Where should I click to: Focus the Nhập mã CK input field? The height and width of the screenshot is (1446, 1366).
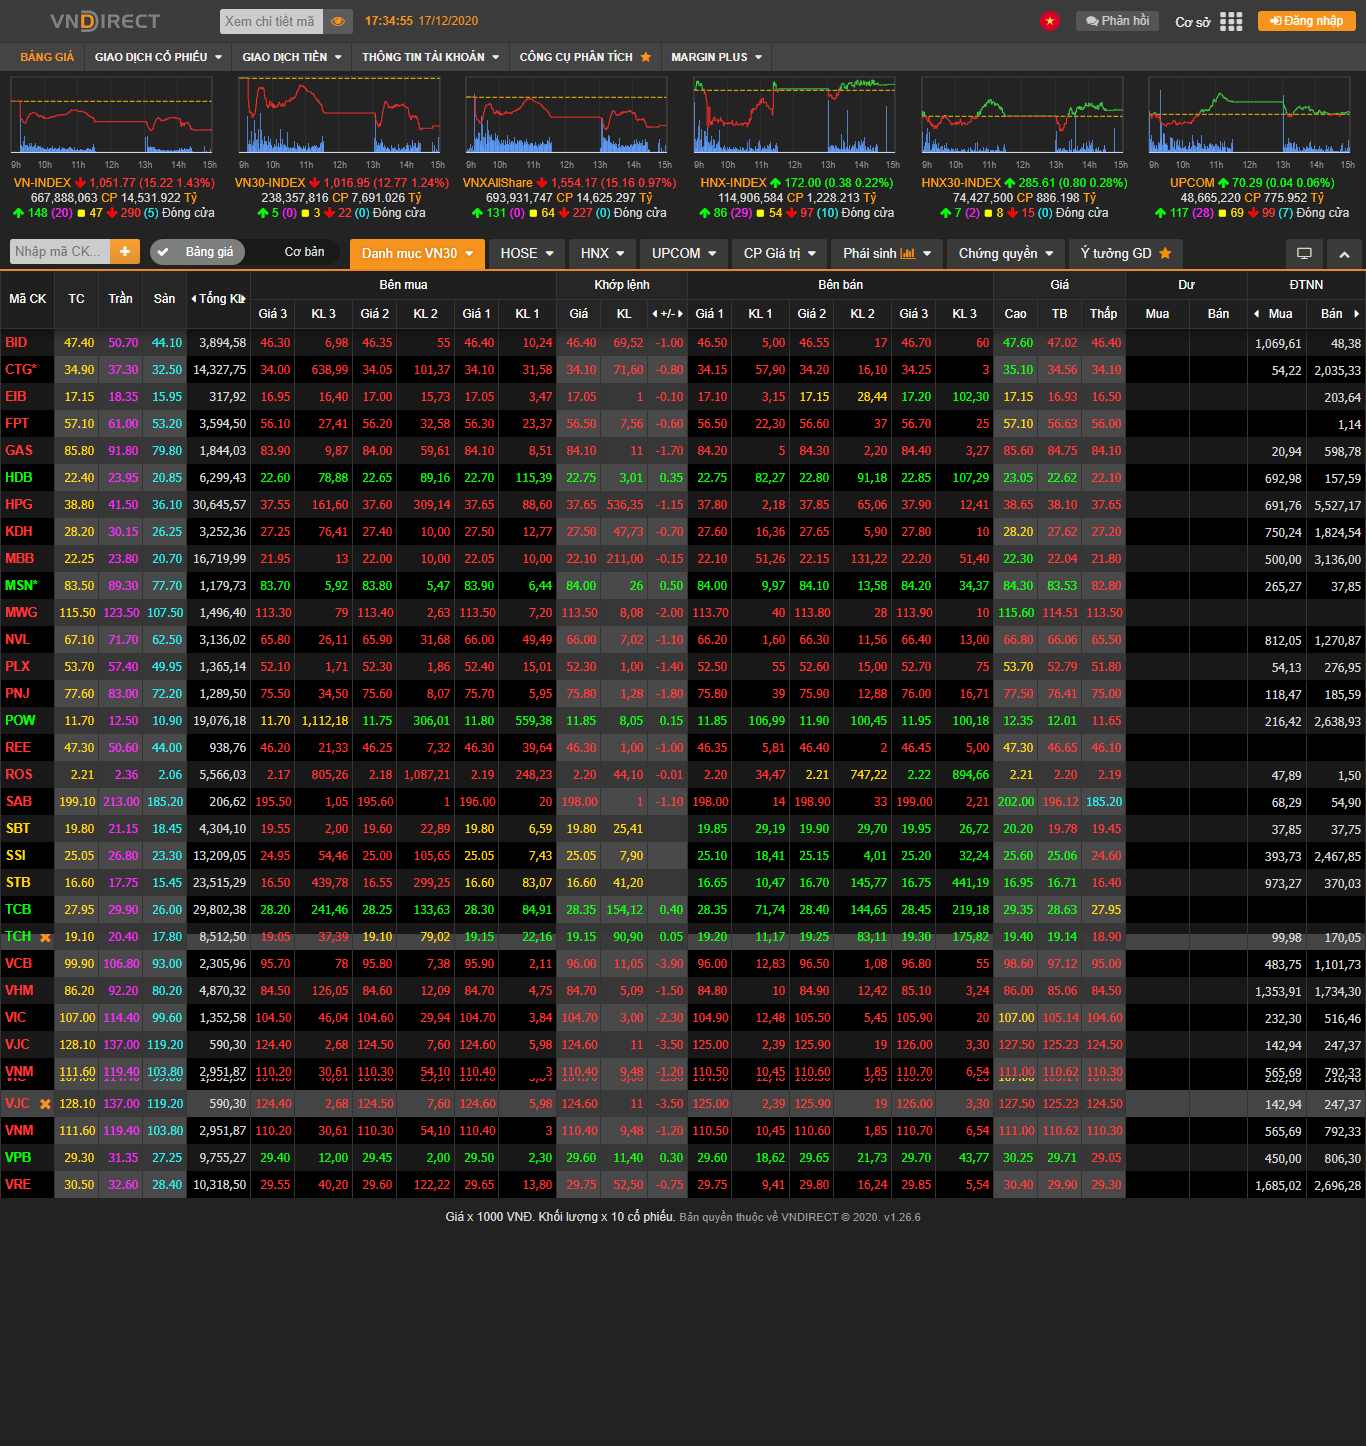pyautogui.click(x=59, y=252)
